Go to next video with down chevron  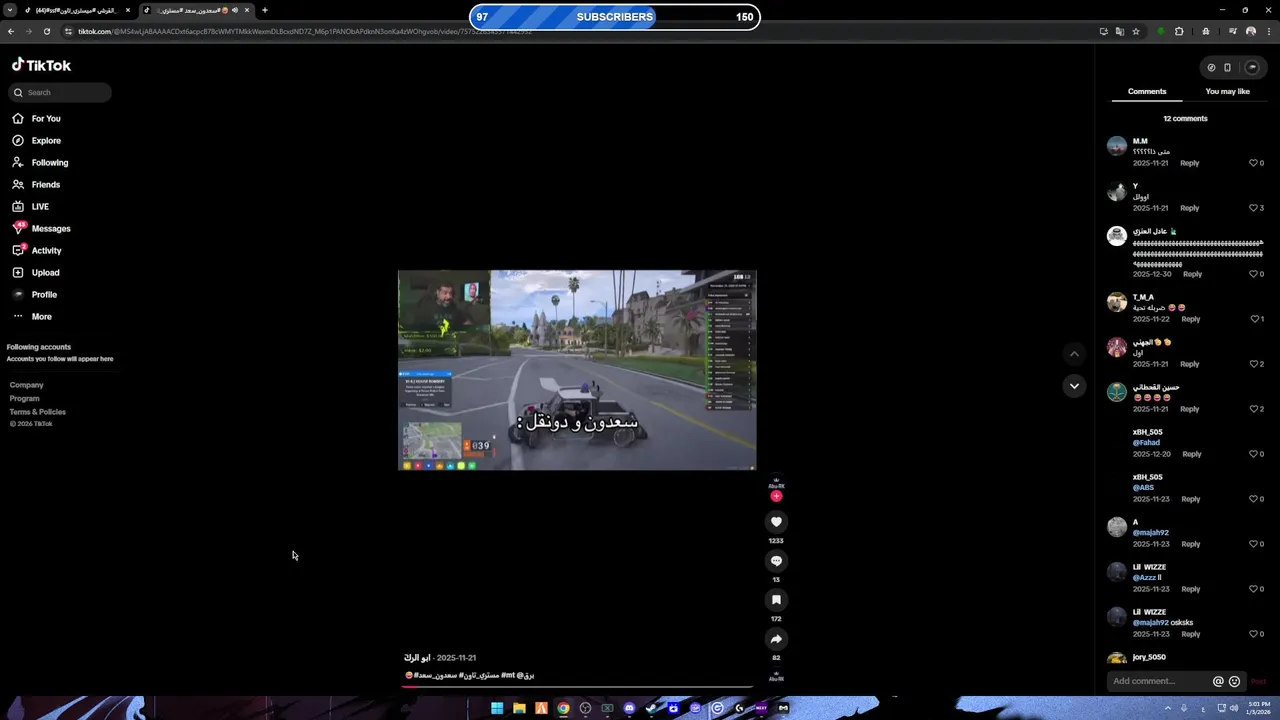tap(1074, 386)
